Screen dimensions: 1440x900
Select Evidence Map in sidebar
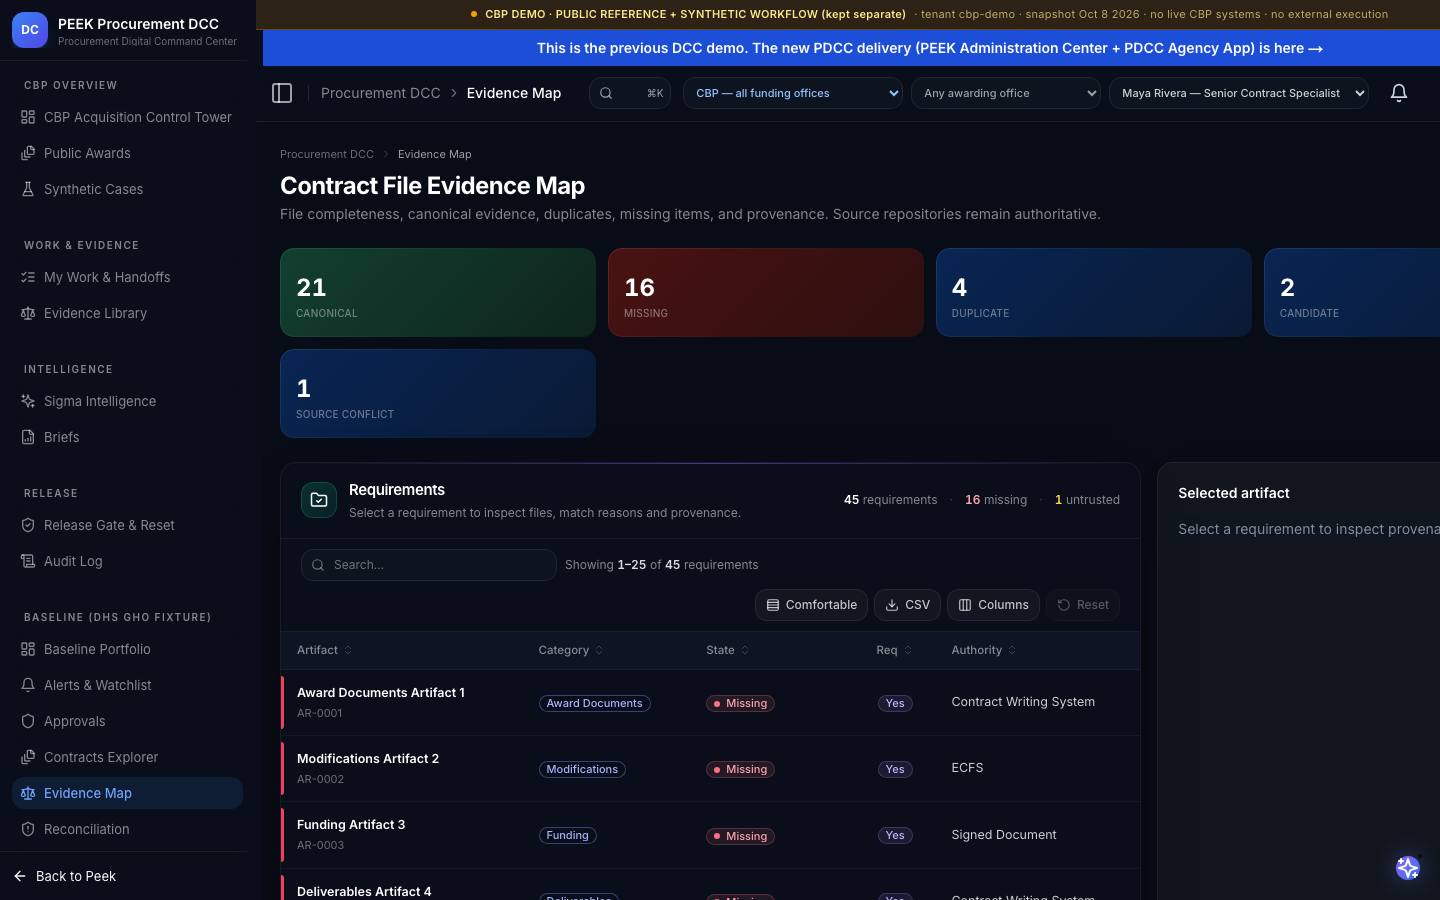click(127, 793)
